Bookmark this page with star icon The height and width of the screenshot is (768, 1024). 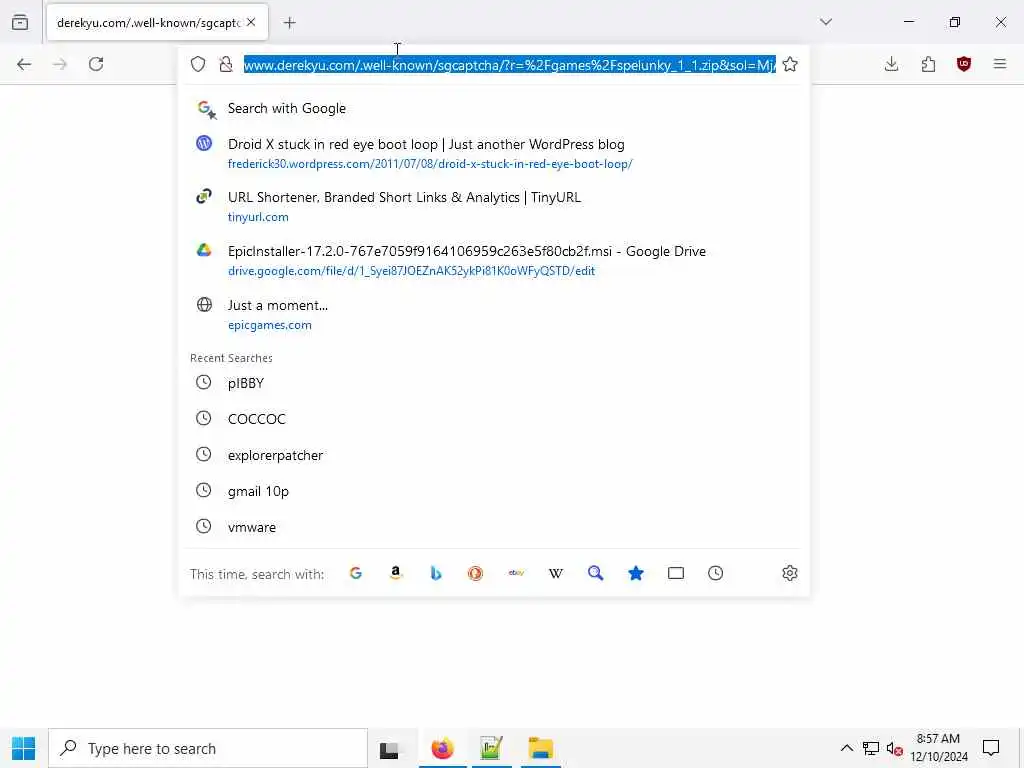click(790, 64)
